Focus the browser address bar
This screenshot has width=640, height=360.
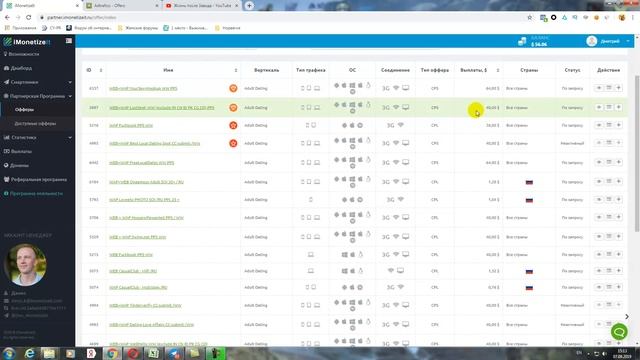(x=282, y=18)
